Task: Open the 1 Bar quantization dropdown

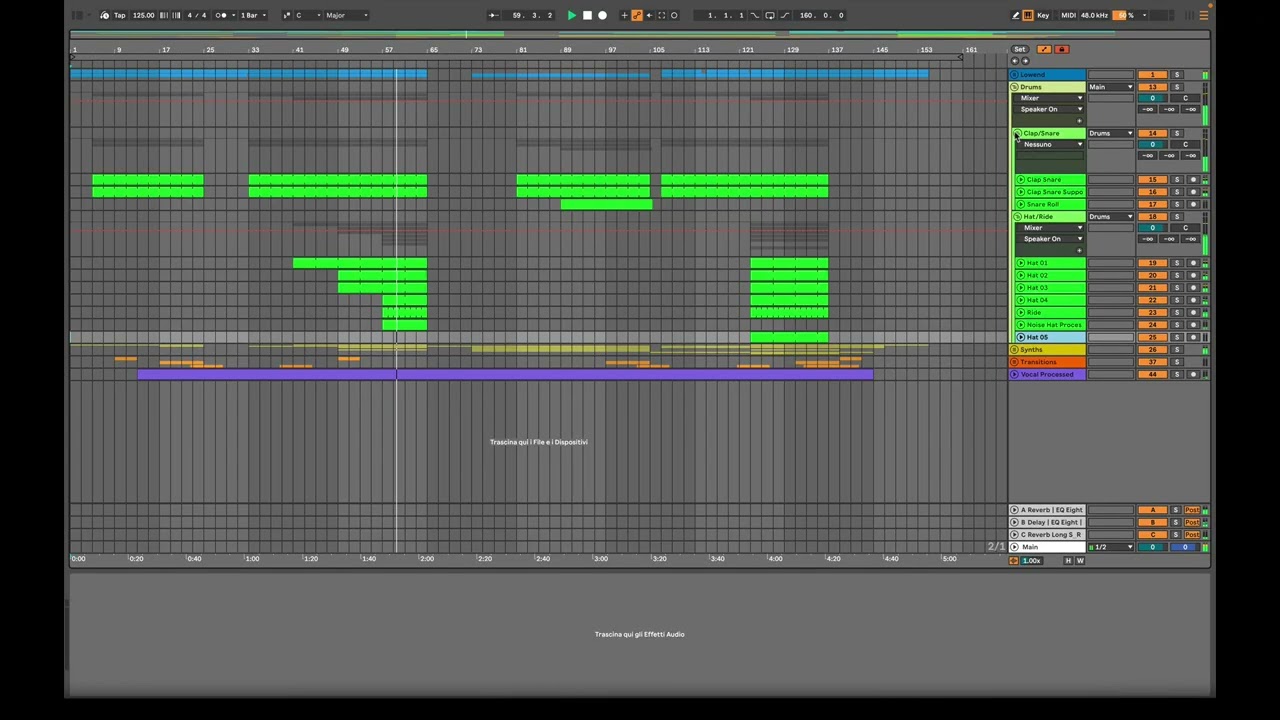Action: pyautogui.click(x=252, y=15)
